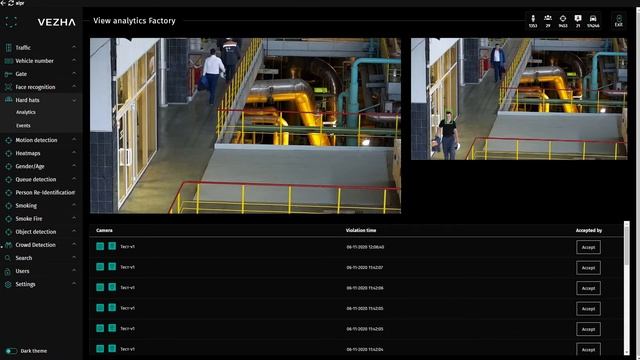Collapse the Hard hats section chevron
640x360 pixels.
click(x=74, y=100)
